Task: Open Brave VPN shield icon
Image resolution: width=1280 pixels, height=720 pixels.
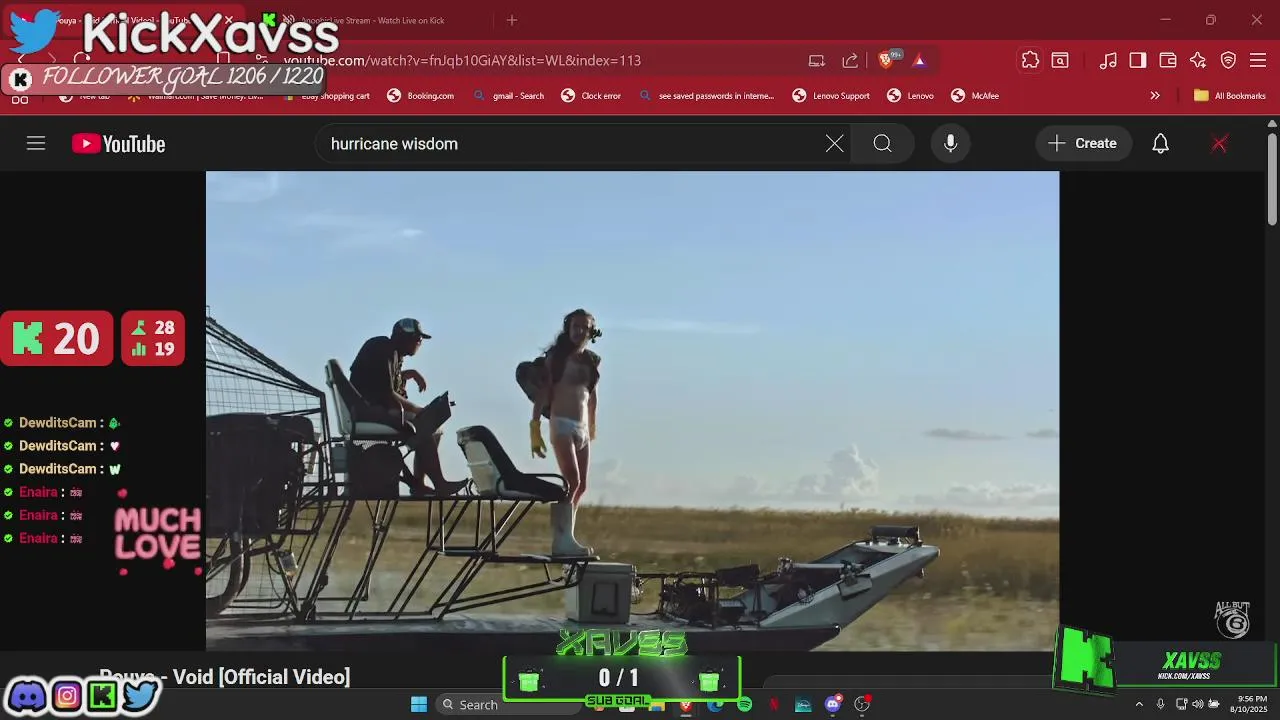Action: point(1228,60)
